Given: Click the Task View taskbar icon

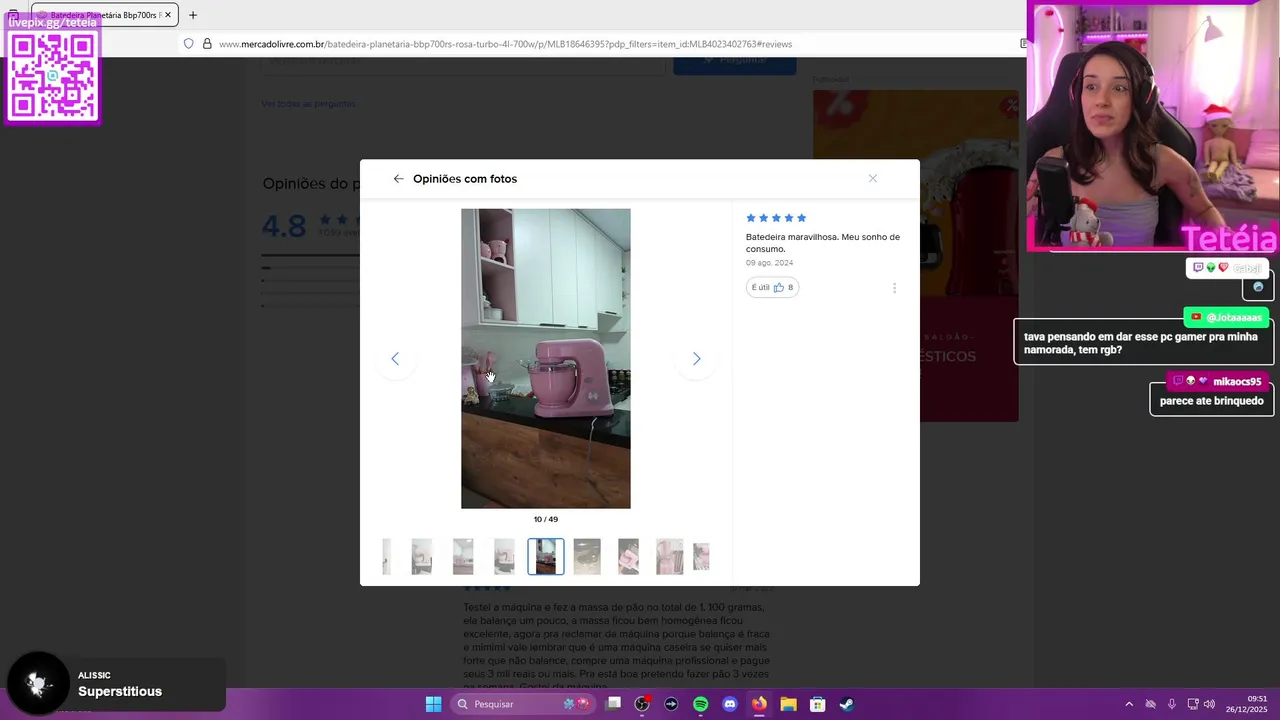Looking at the screenshot, I should [613, 704].
